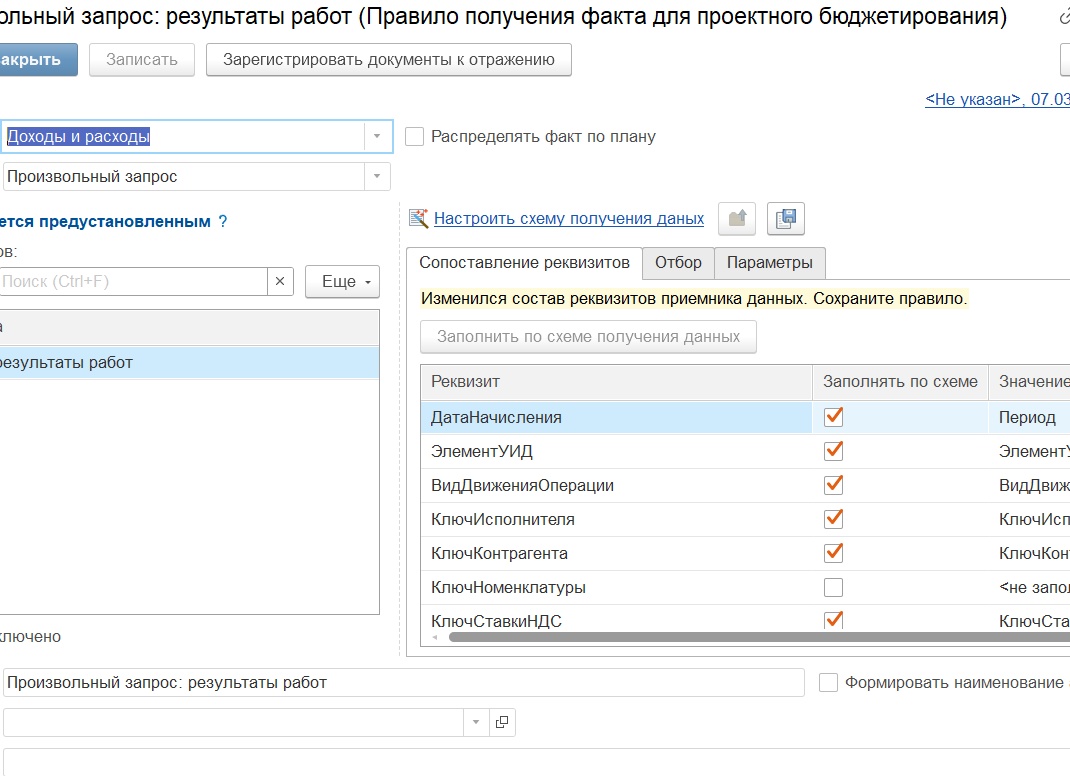Open the Настроить схему получения даных link
This screenshot has width=1070, height=776.
point(569,218)
